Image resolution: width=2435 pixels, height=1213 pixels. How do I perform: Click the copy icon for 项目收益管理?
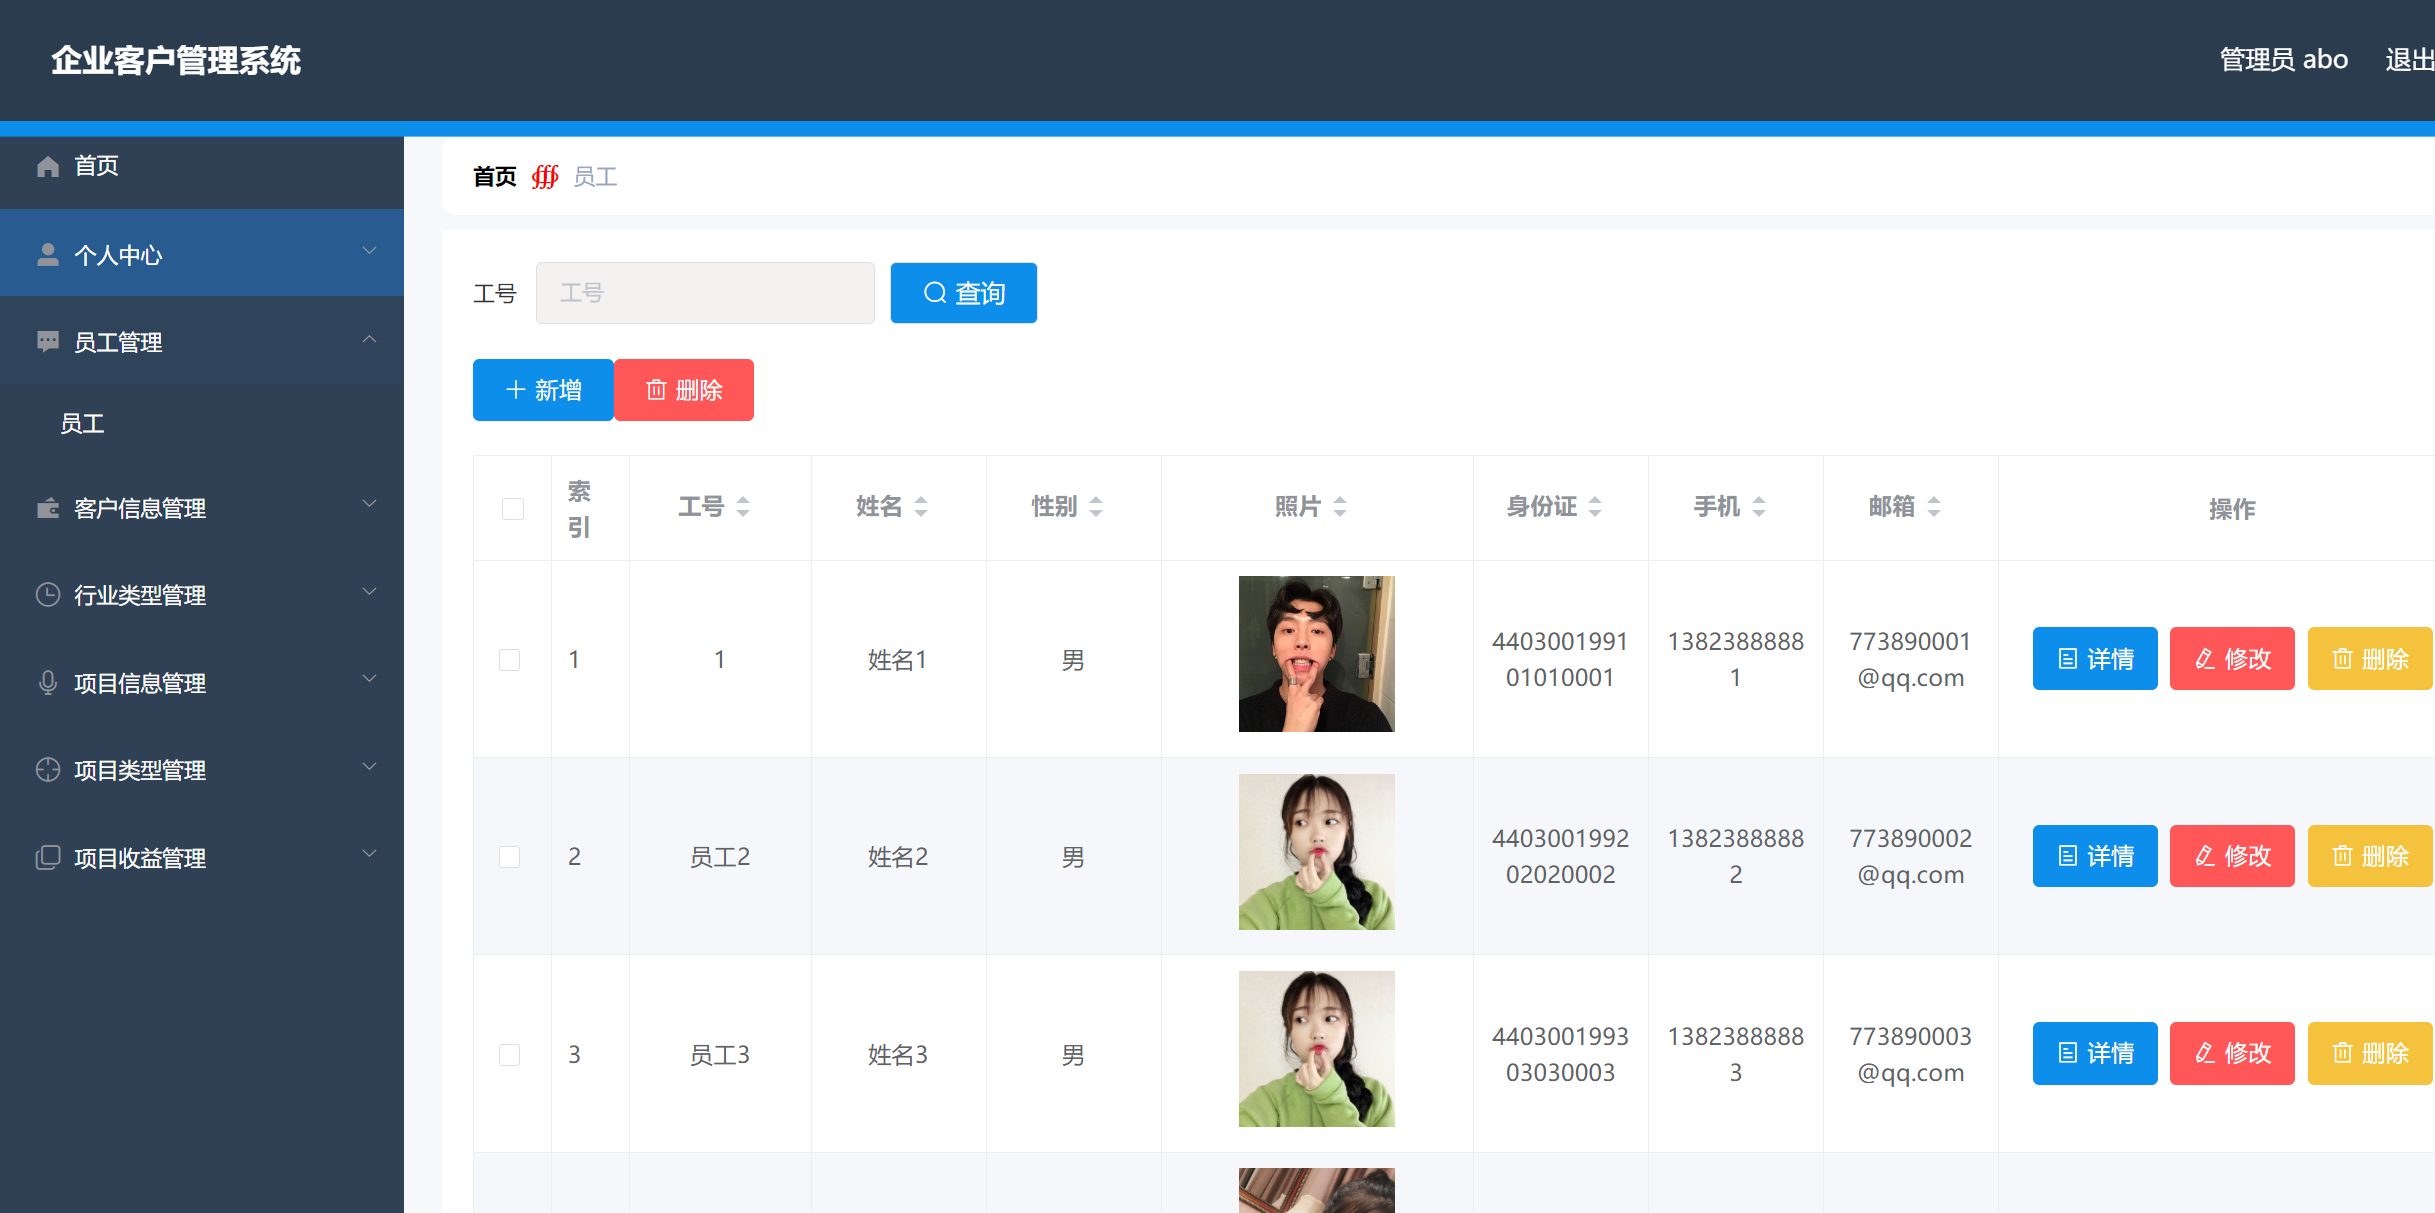pyautogui.click(x=47, y=858)
